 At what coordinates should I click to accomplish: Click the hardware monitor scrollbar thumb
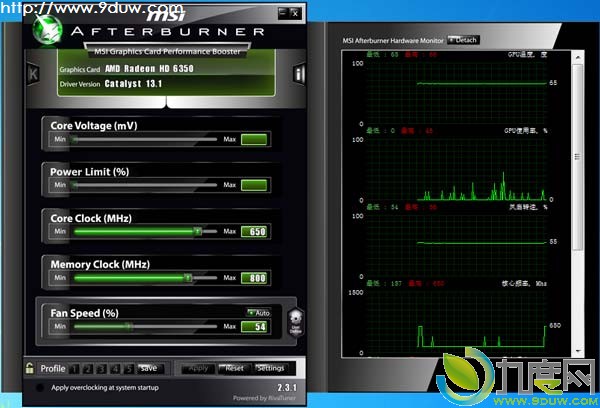[578, 157]
